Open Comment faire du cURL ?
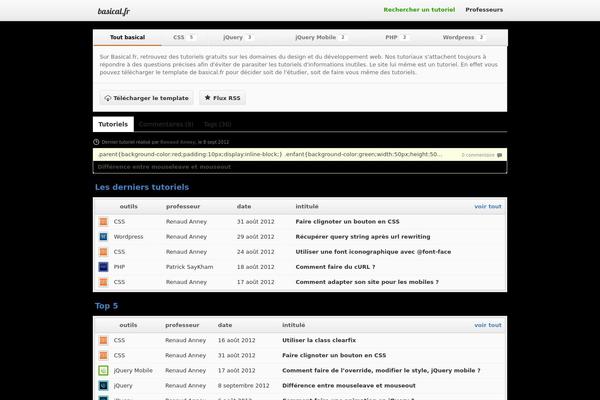Viewport: 600px width, 400px height. [x=335, y=267]
